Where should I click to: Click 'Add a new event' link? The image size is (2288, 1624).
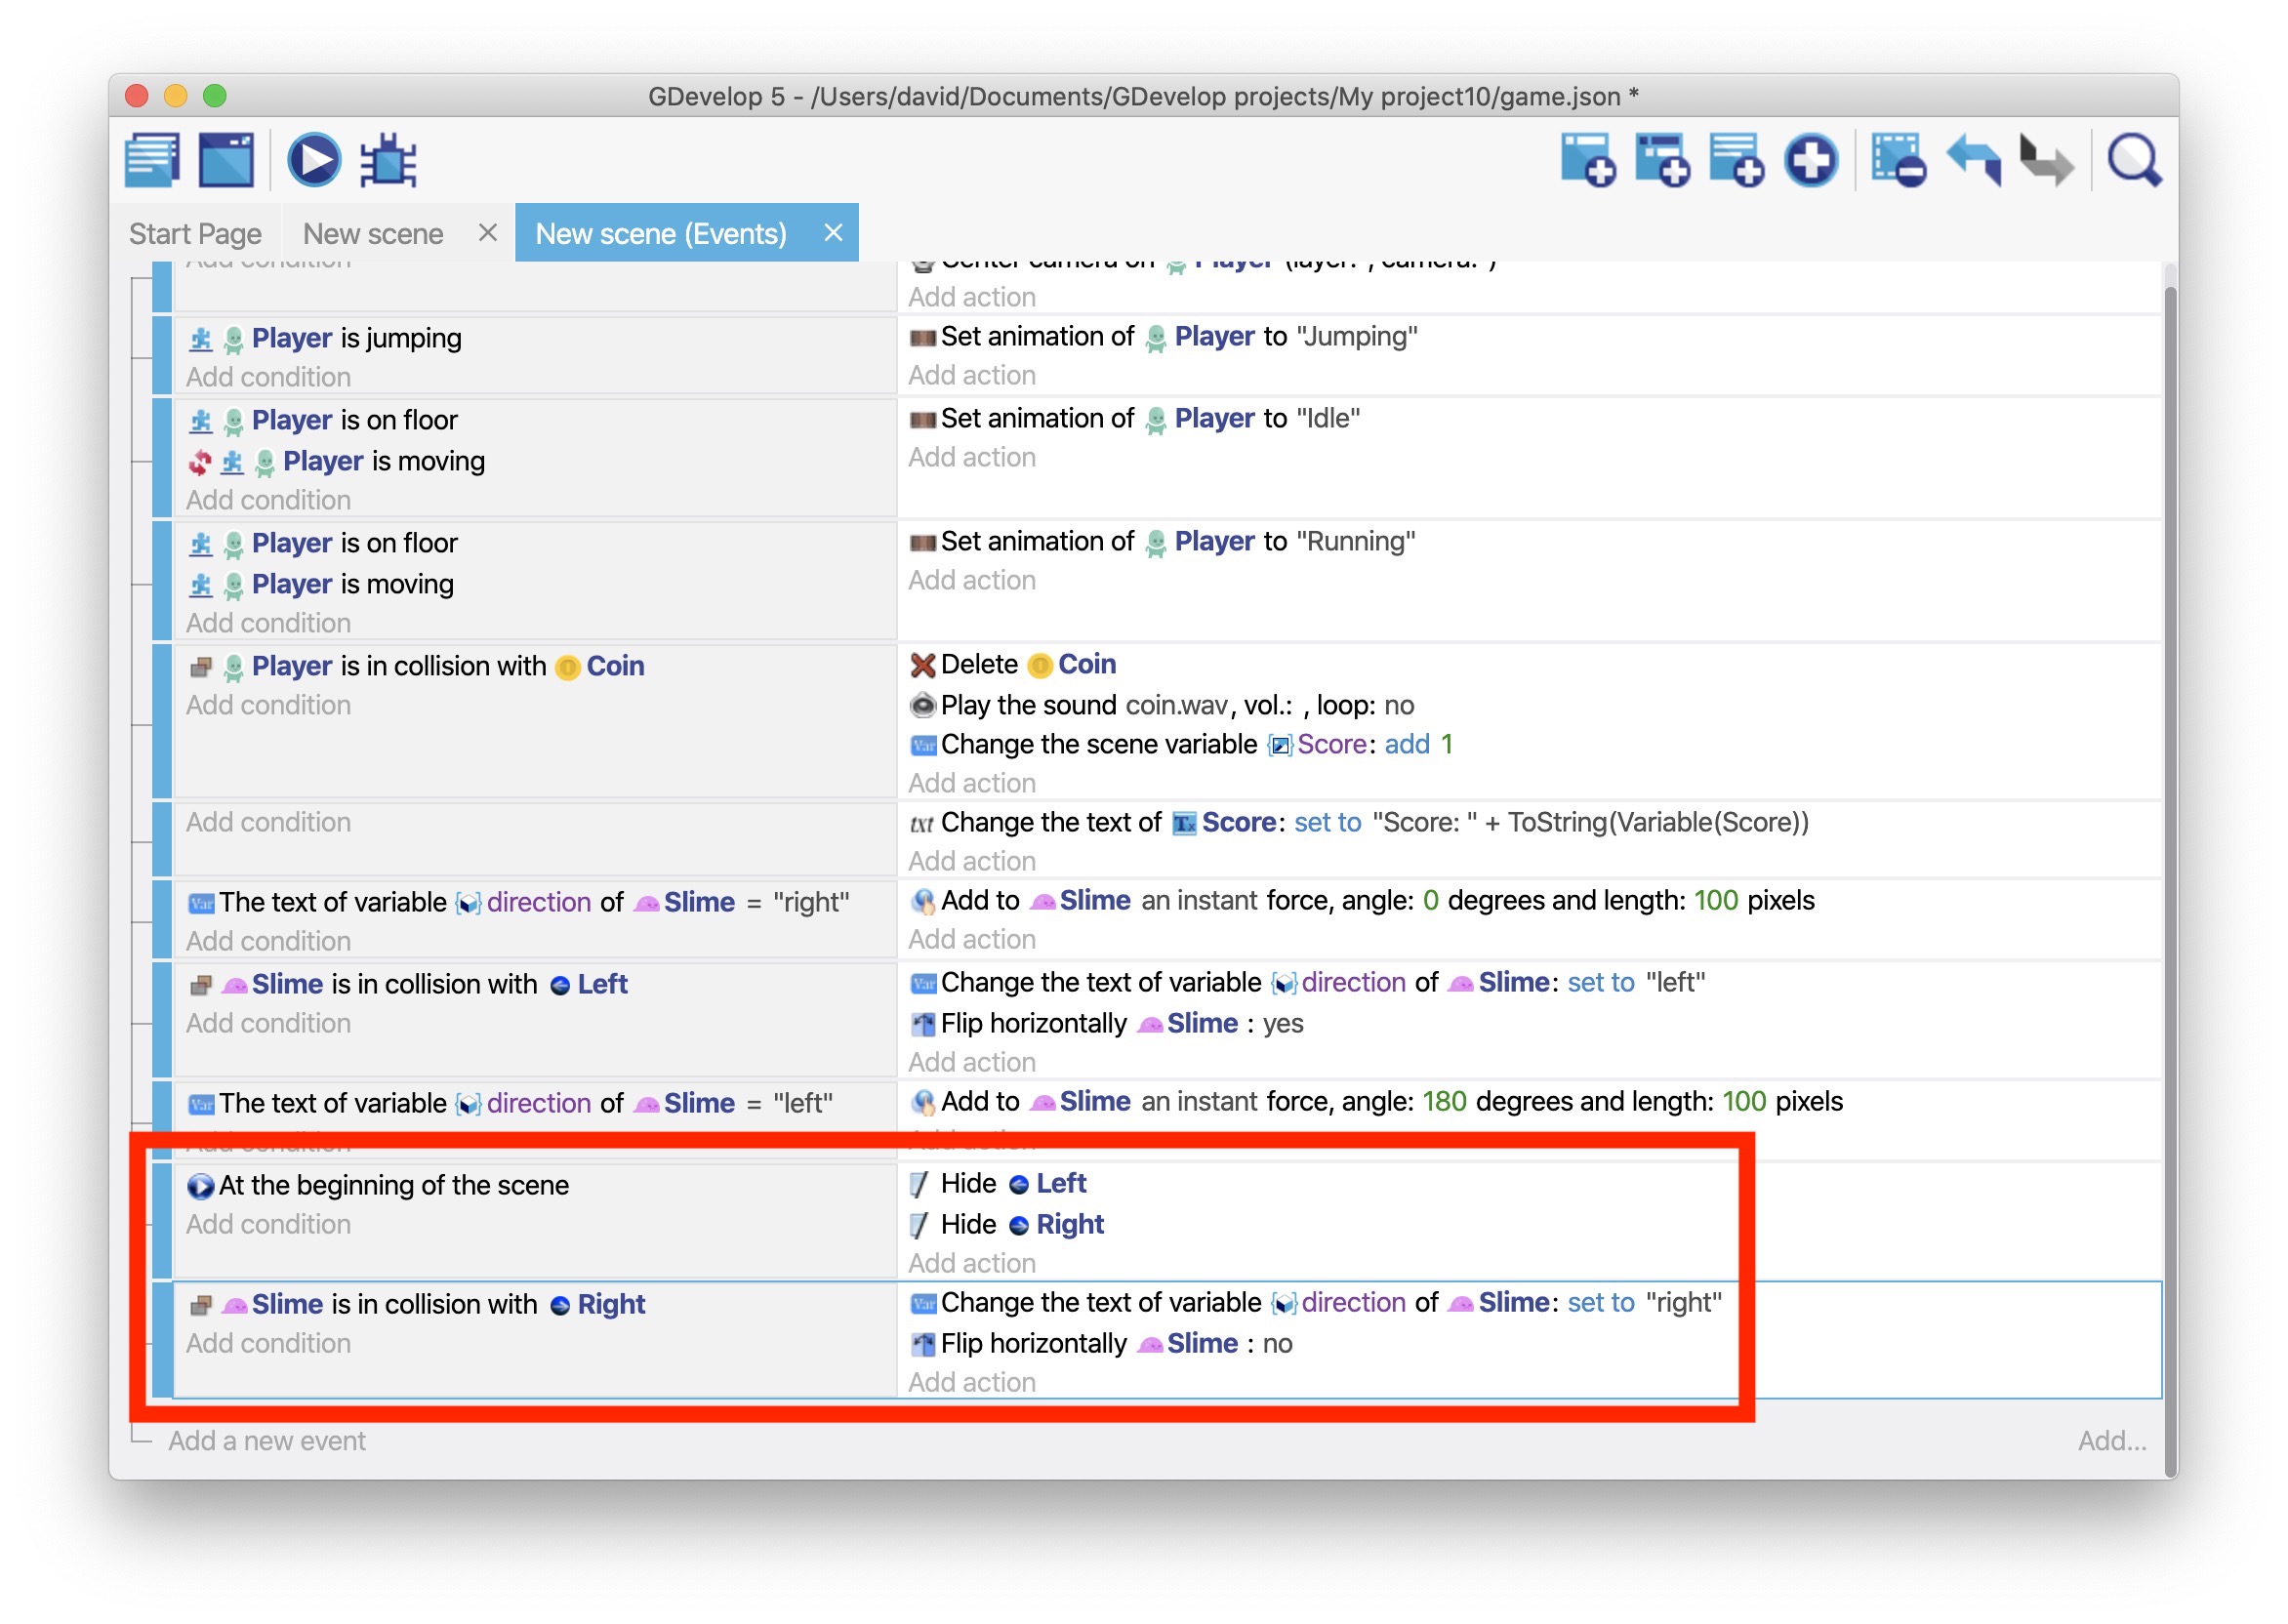267,1441
